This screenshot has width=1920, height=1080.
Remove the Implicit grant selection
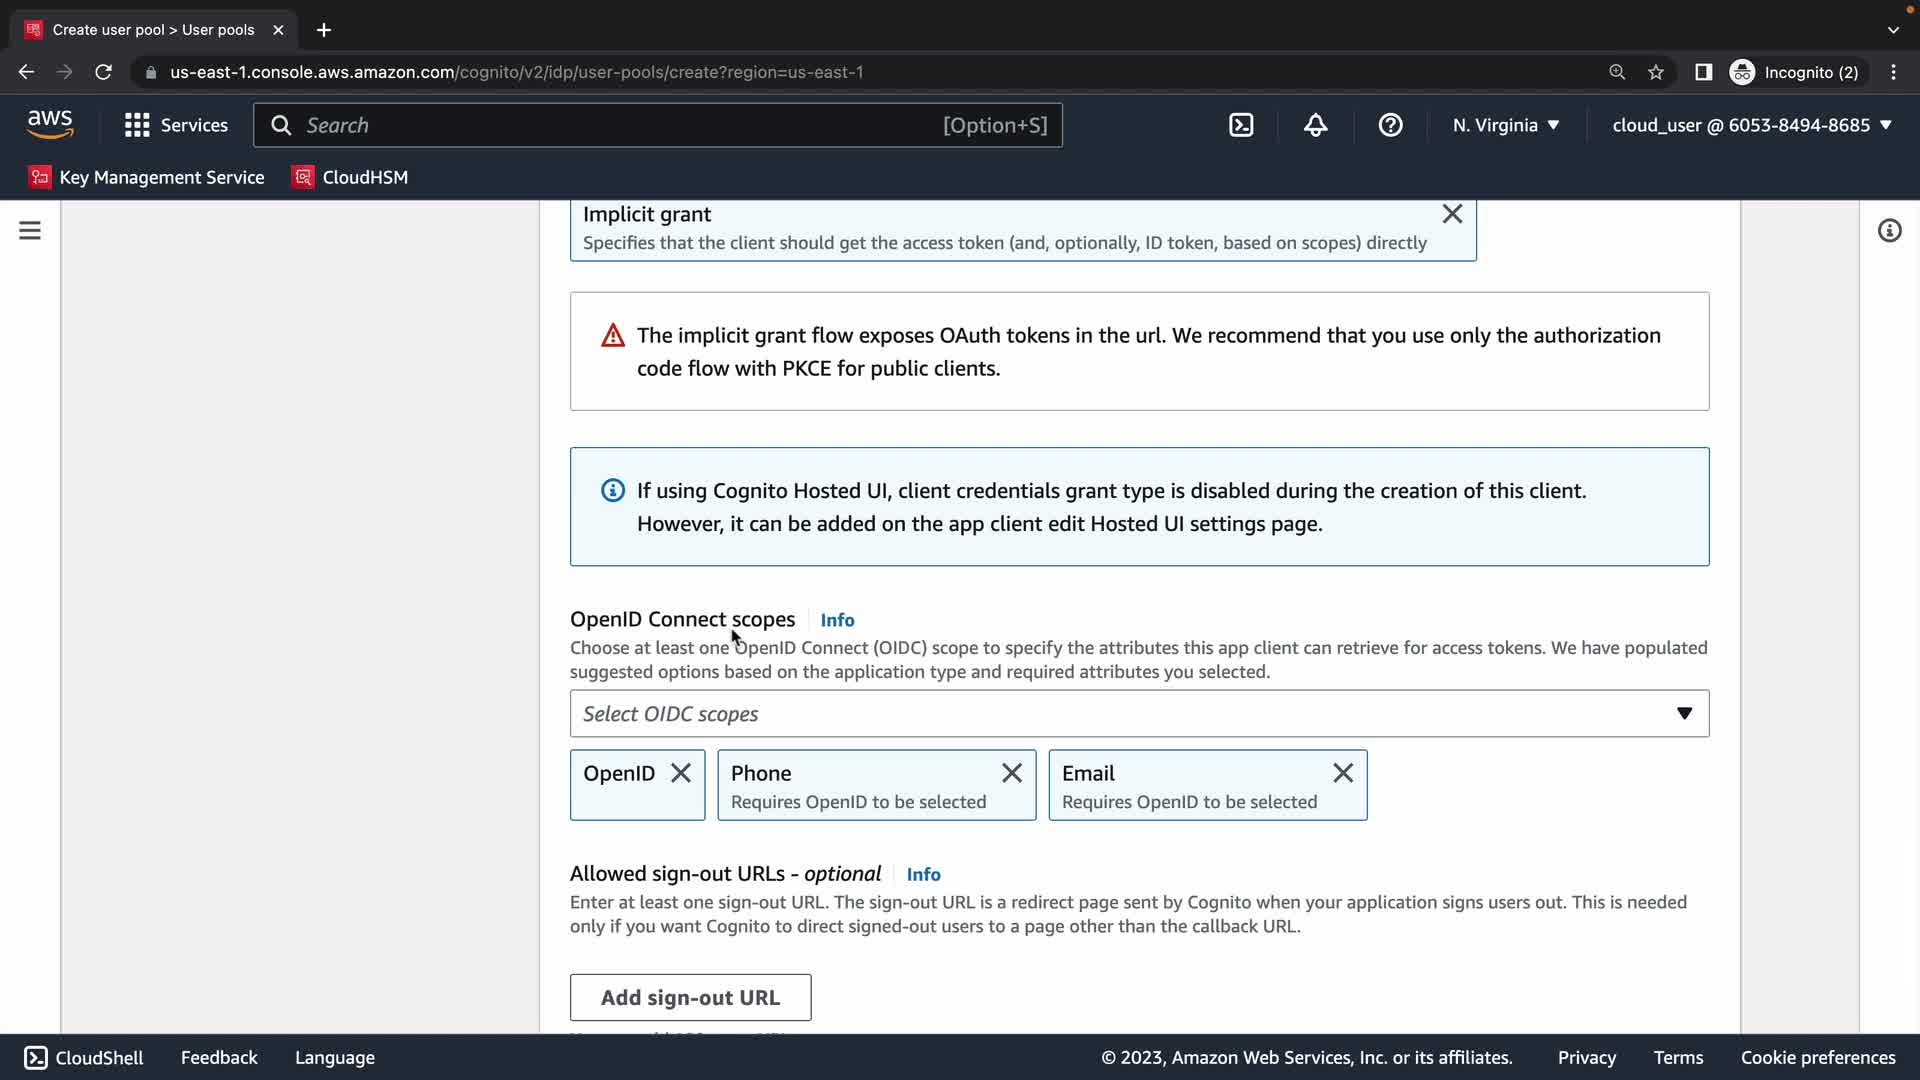click(1452, 214)
